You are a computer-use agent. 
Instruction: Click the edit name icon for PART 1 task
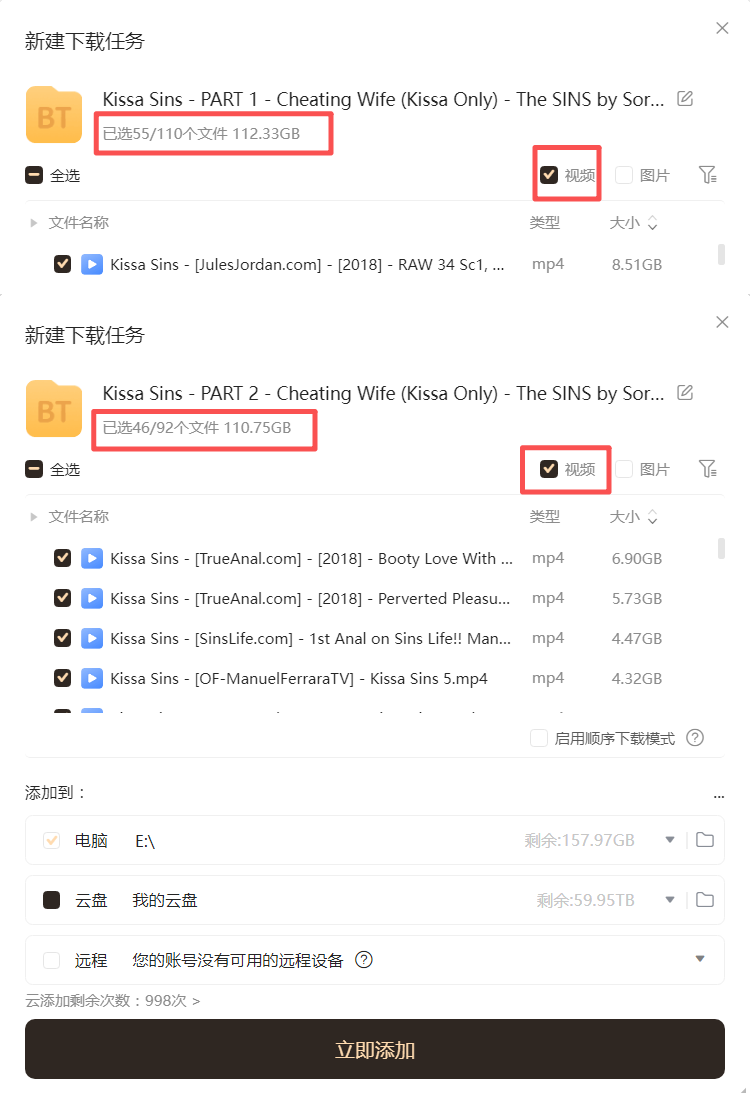[x=685, y=98]
